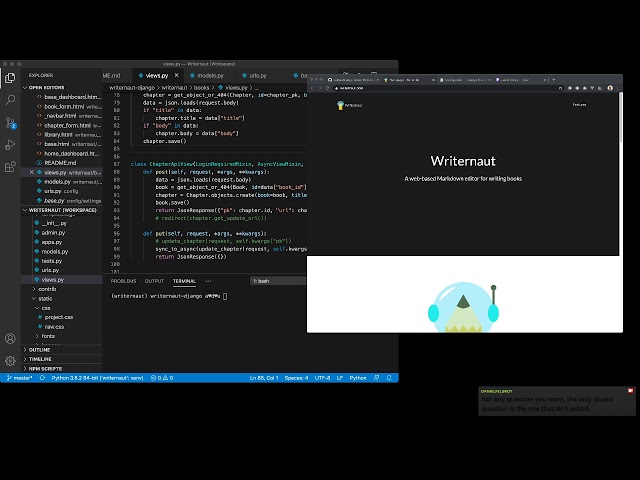Open the Problems panel tab
The height and width of the screenshot is (480, 640).
(x=123, y=281)
